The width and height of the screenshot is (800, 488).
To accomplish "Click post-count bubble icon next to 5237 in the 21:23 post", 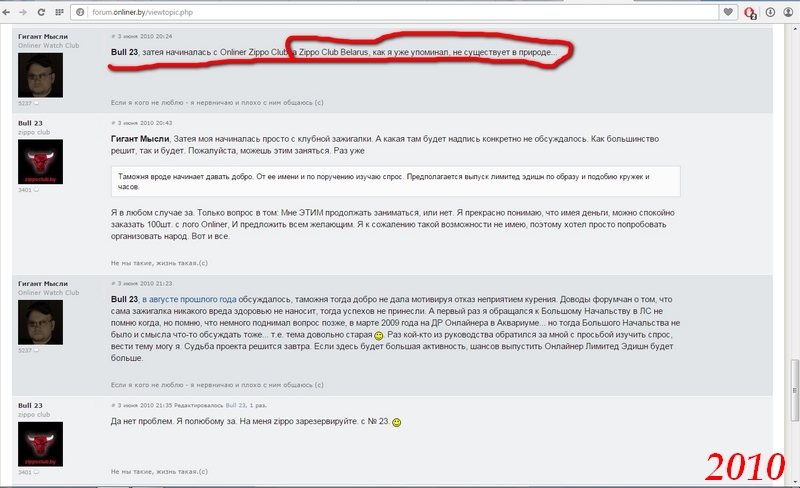I will [x=36, y=350].
